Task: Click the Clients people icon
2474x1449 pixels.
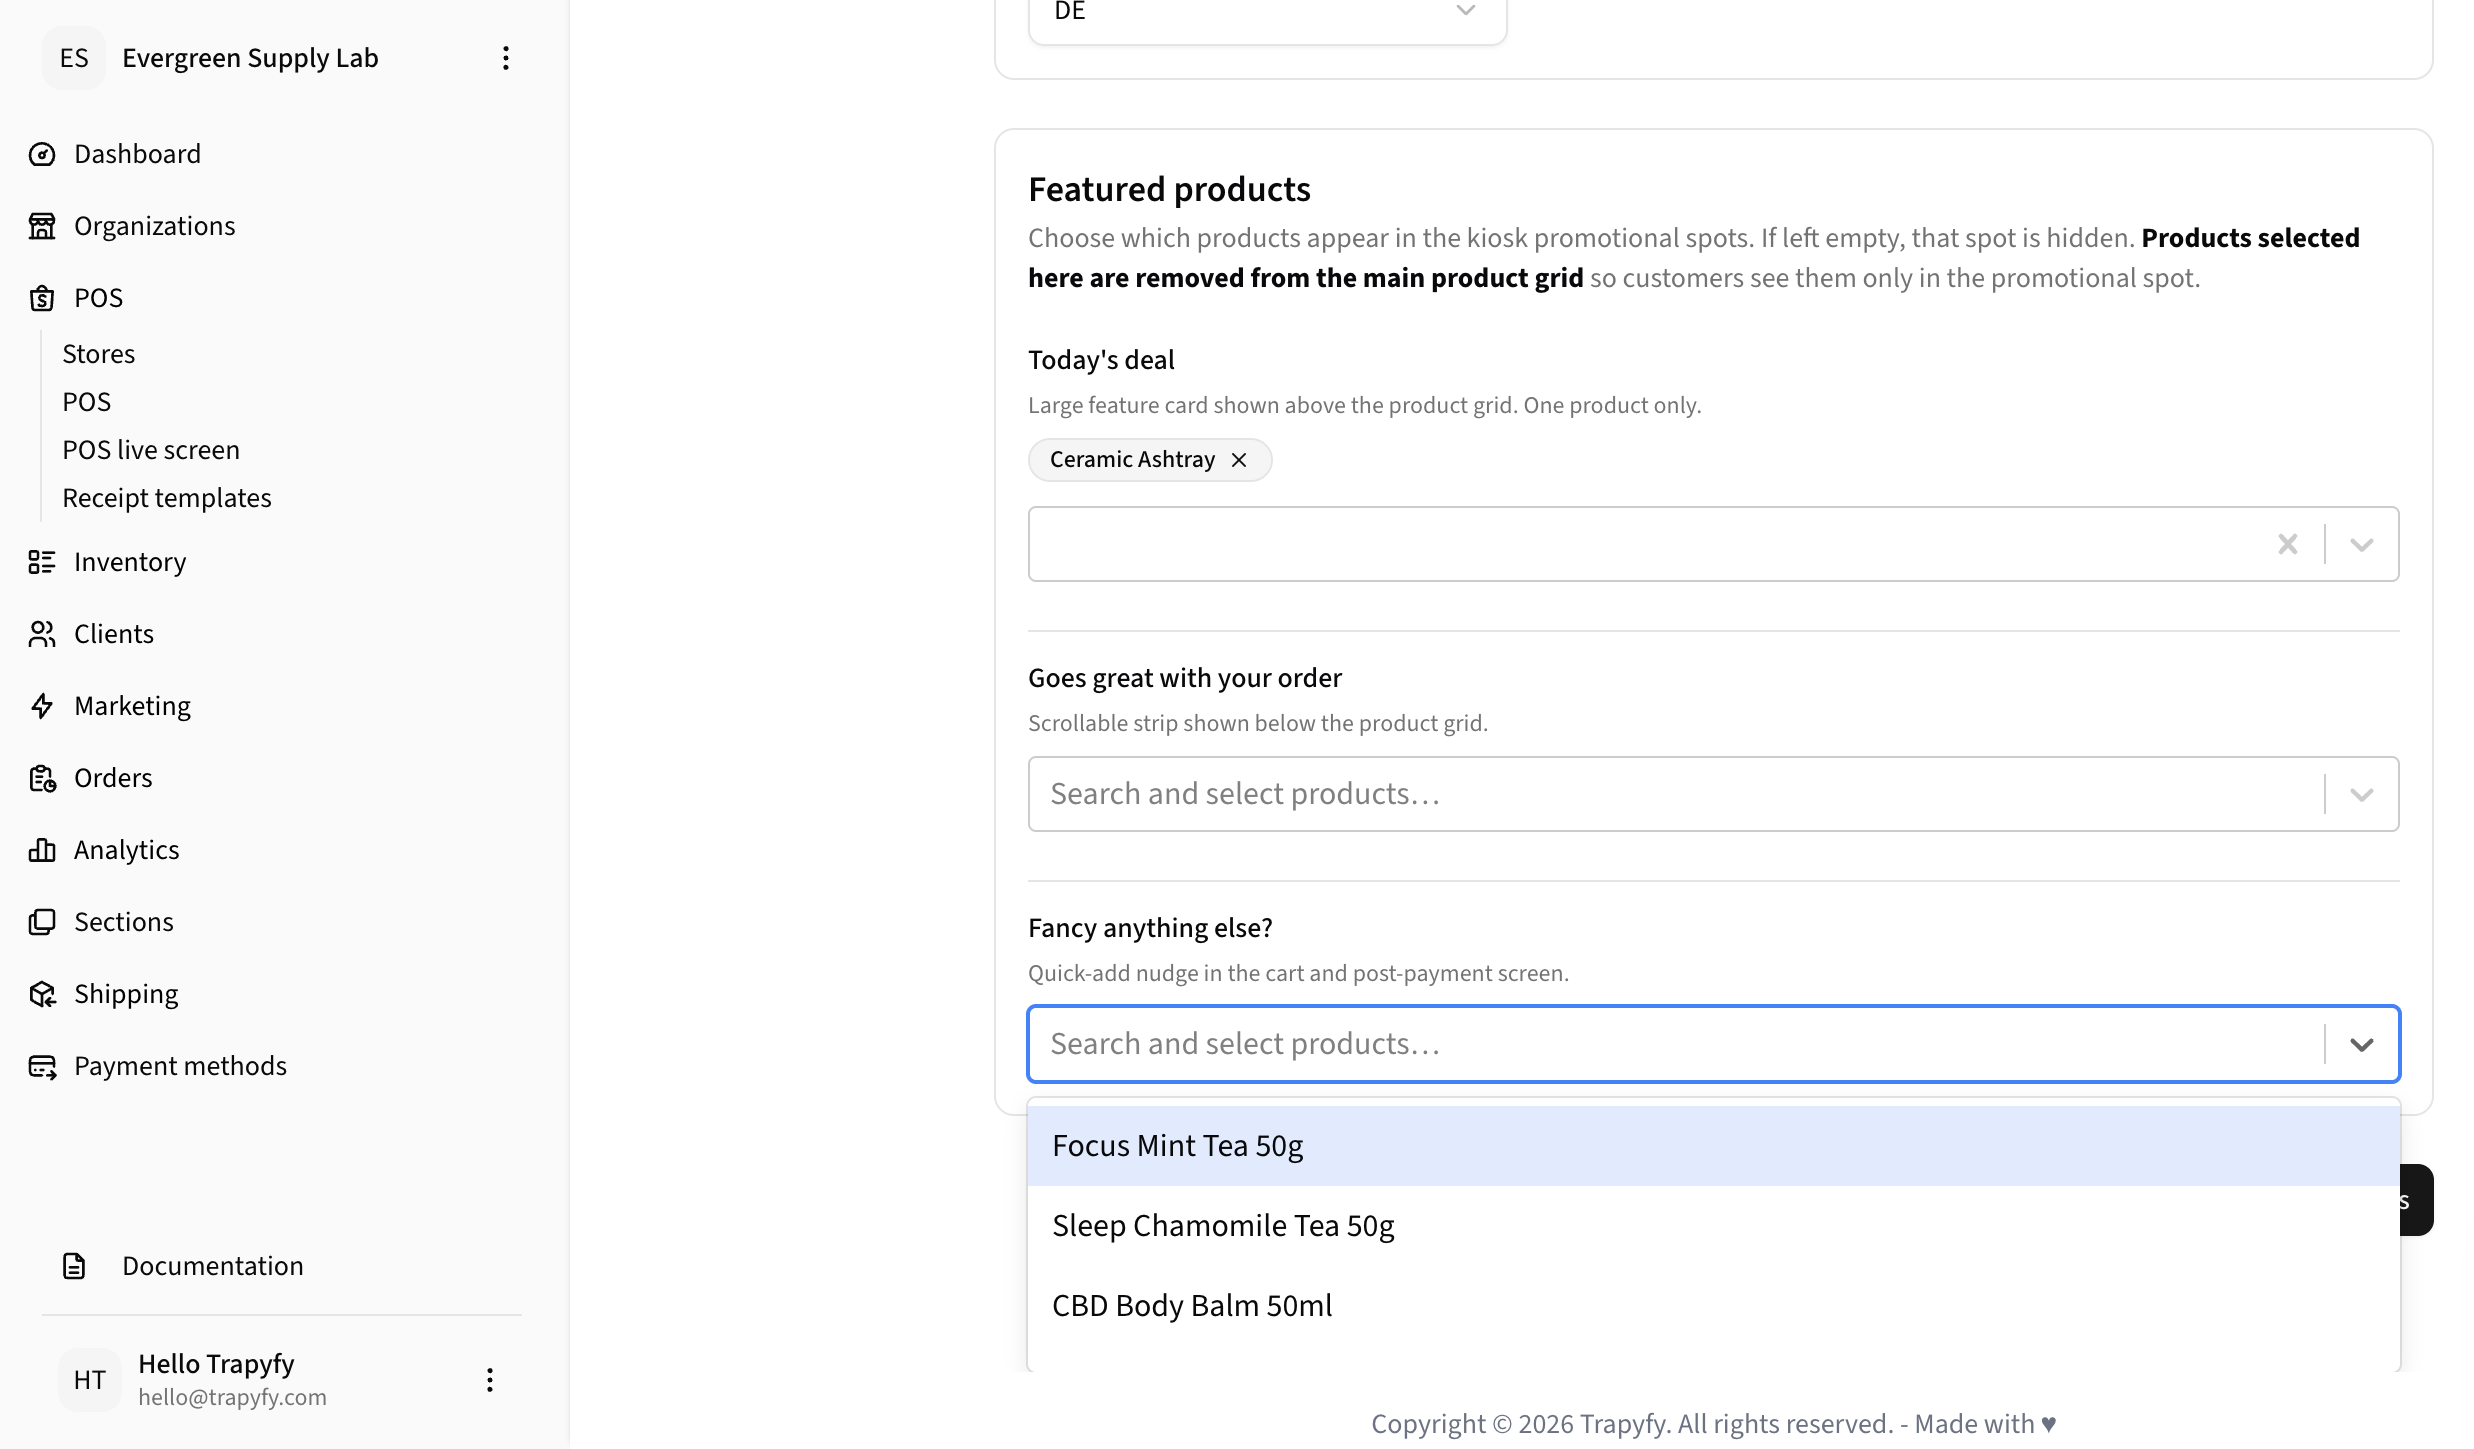Action: [x=42, y=634]
